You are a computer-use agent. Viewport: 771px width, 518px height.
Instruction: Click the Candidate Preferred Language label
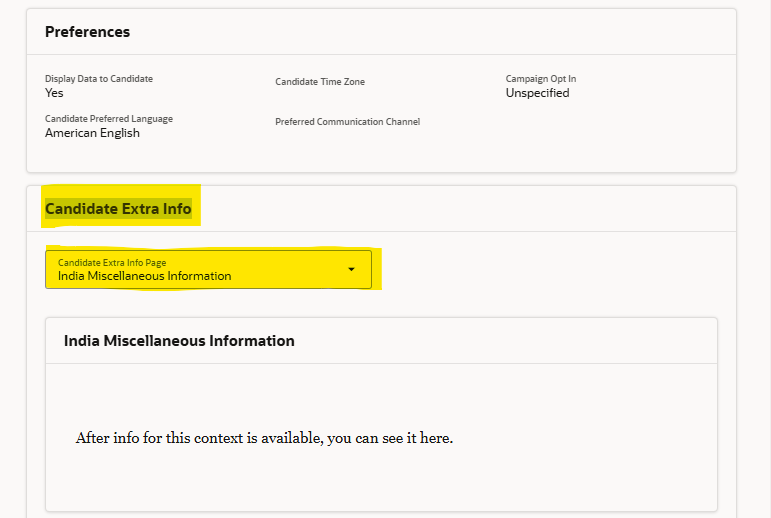(109, 119)
